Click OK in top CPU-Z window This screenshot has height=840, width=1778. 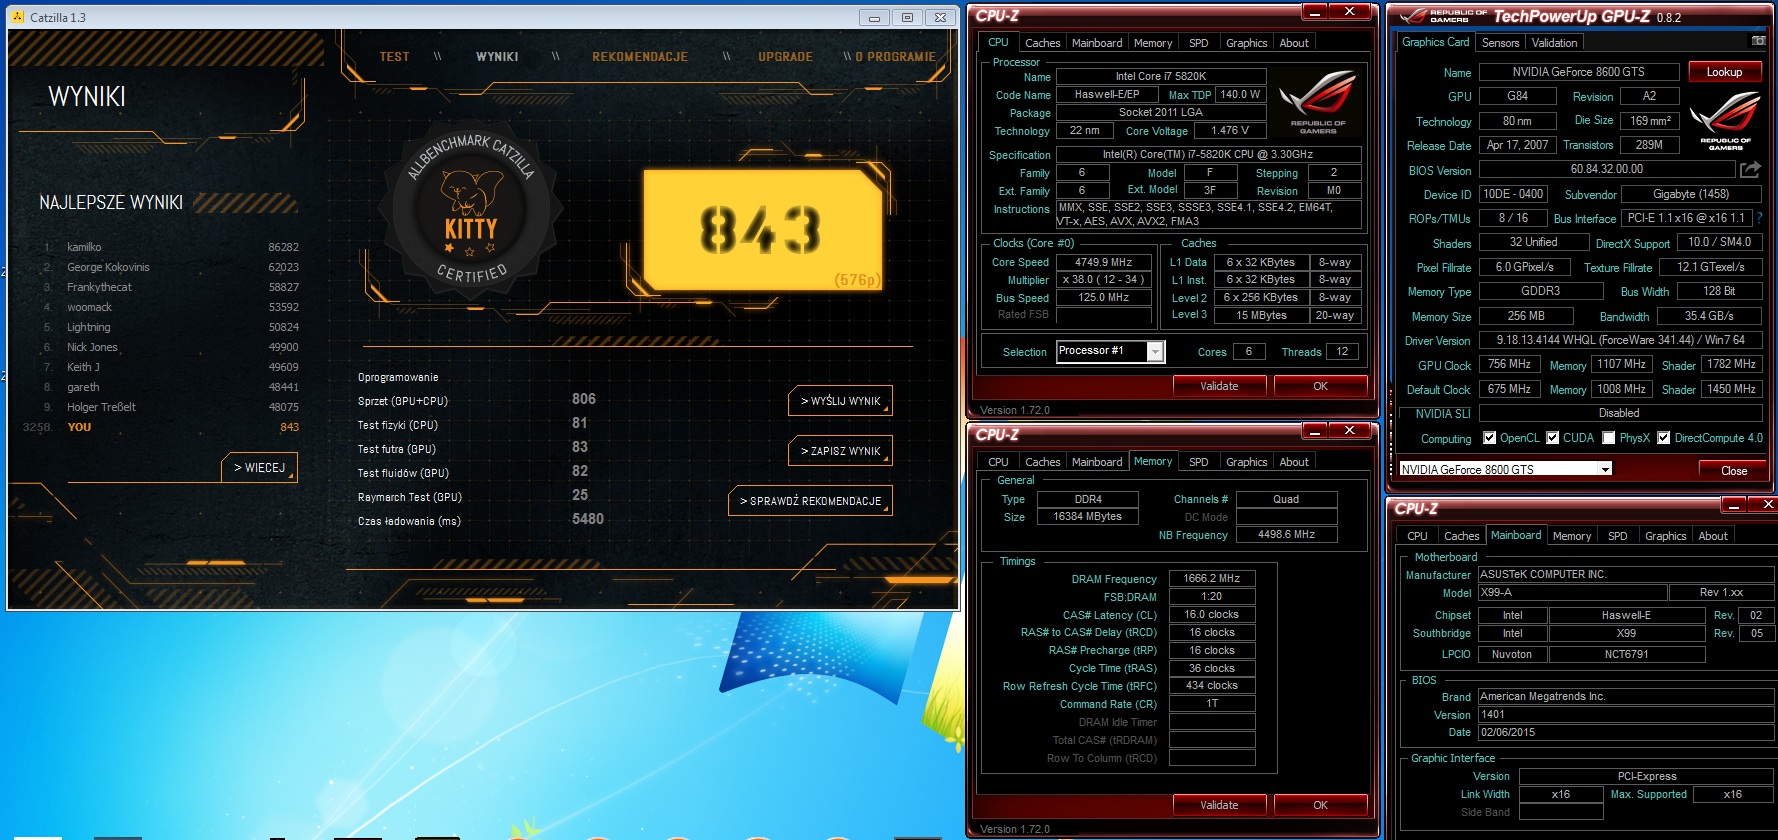click(1320, 386)
